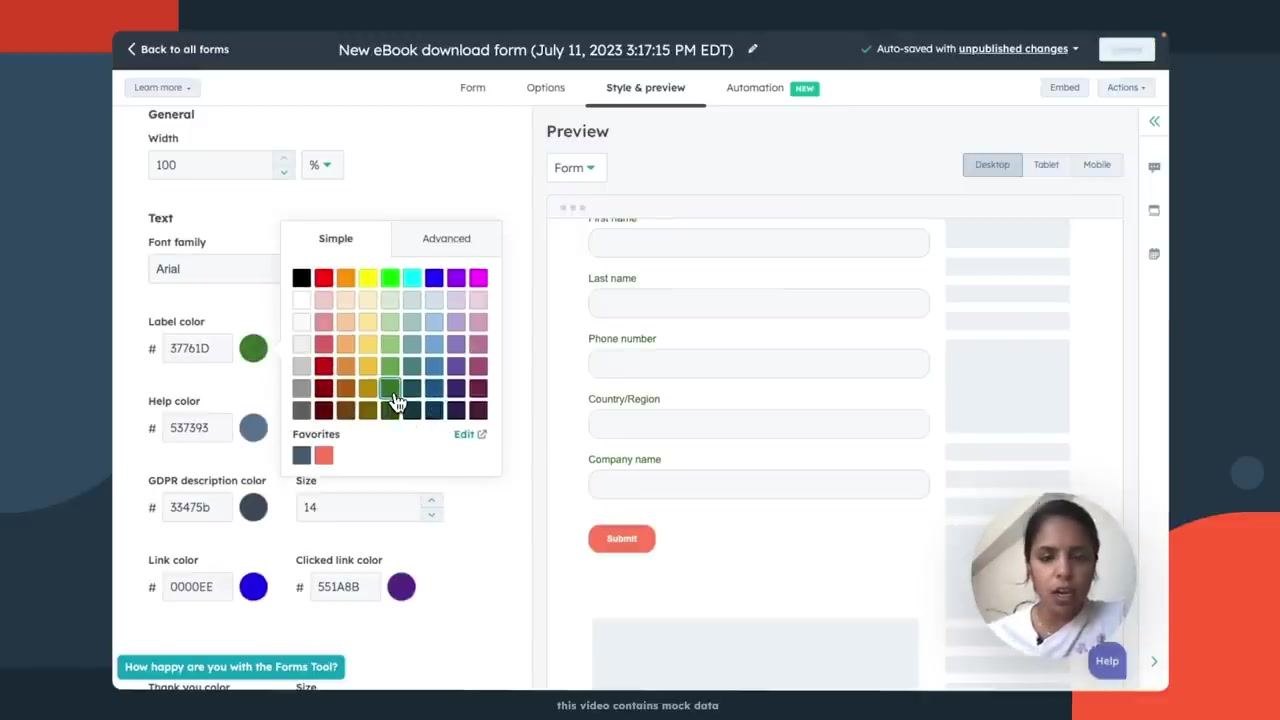Pick the black swatch in the color picker
Viewport: 1280px width, 720px height.
302,278
